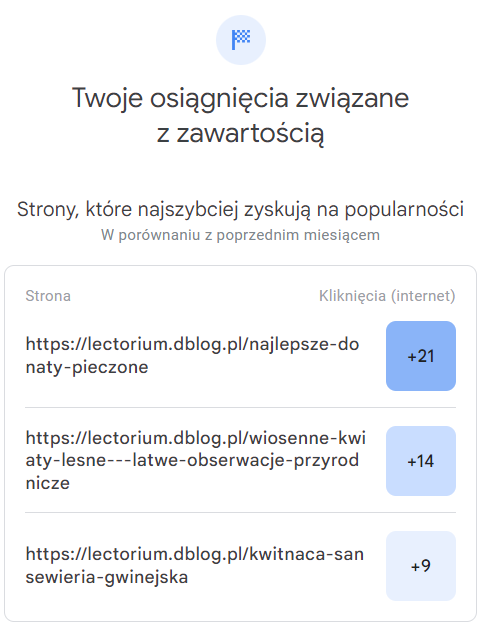This screenshot has height=628, width=483.
Task: Click the word zawartością in the heading
Action: tap(250, 134)
